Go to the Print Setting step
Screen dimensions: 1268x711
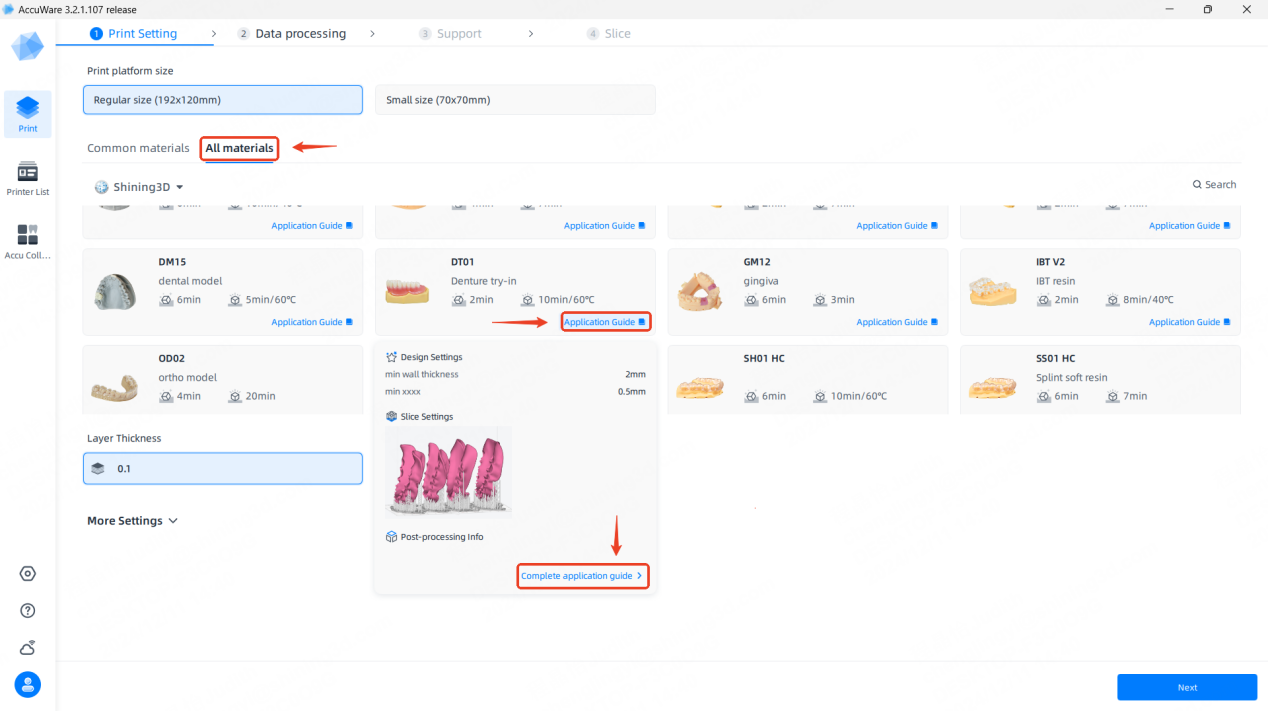(134, 33)
